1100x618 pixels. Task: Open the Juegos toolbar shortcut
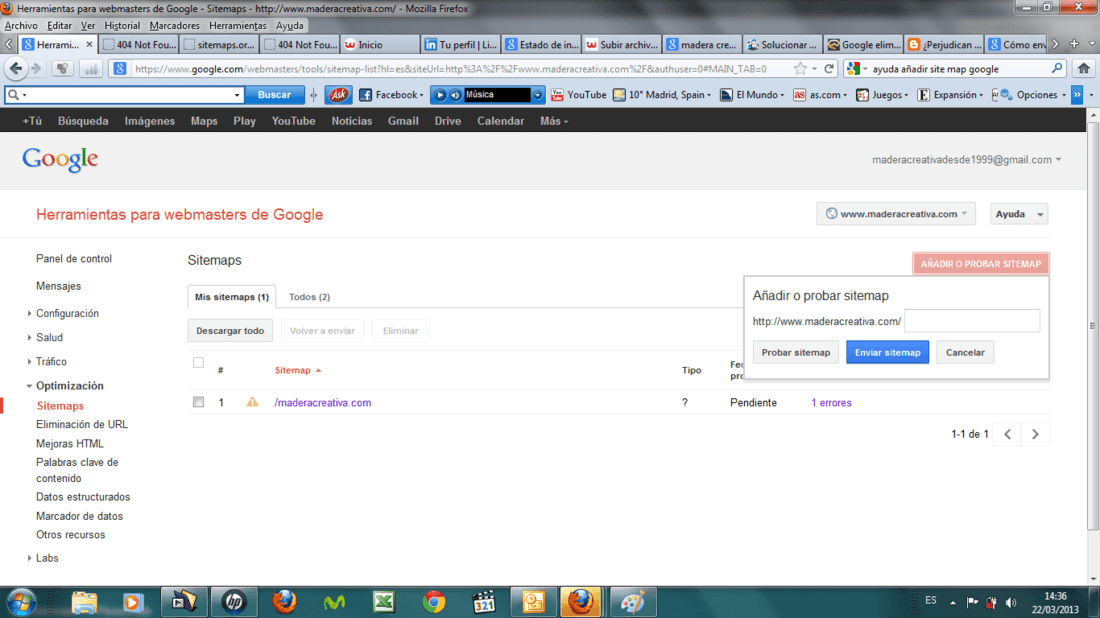coord(882,95)
